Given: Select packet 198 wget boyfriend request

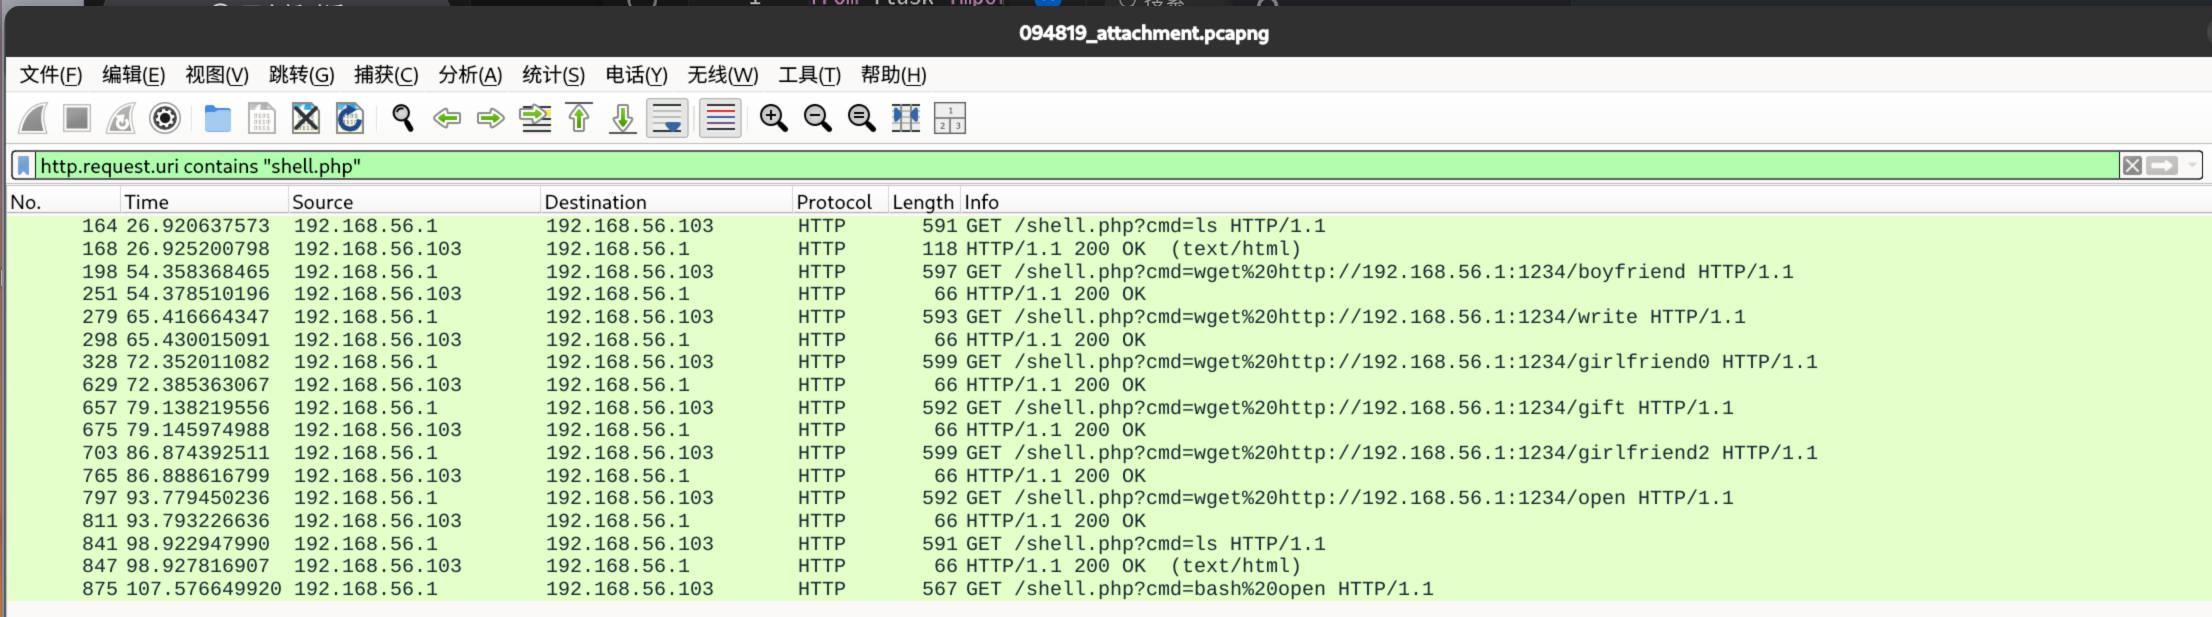Looking at the screenshot, I should click(1108, 272).
